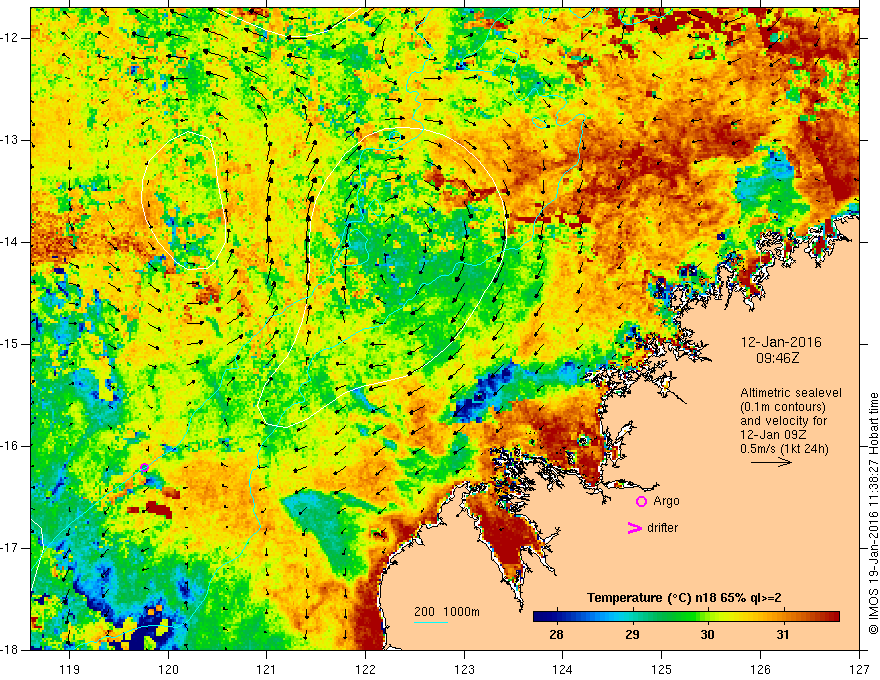The width and height of the screenshot is (880, 680).
Task: Click latitude axis label '-18'
Action: coord(10,650)
